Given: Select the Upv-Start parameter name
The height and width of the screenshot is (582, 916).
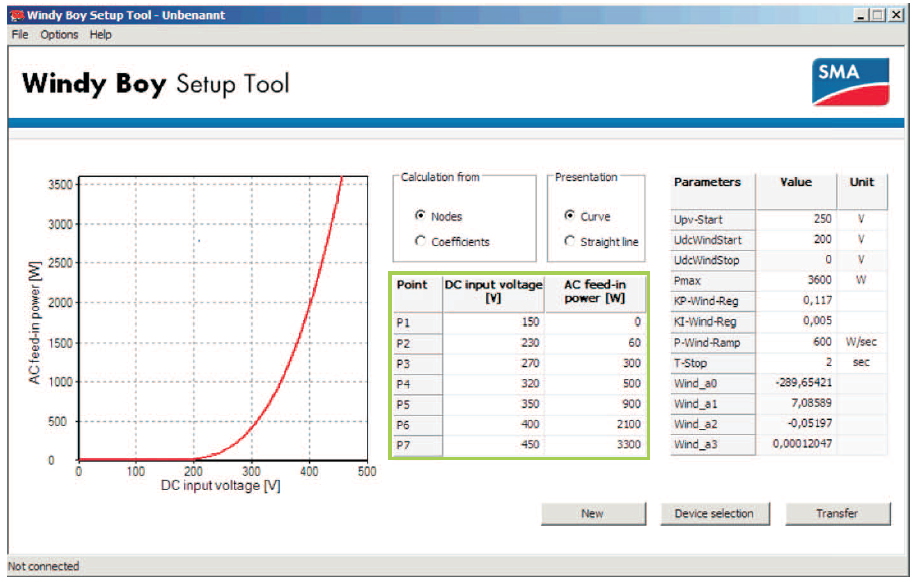Looking at the screenshot, I should pyautogui.click(x=713, y=219).
